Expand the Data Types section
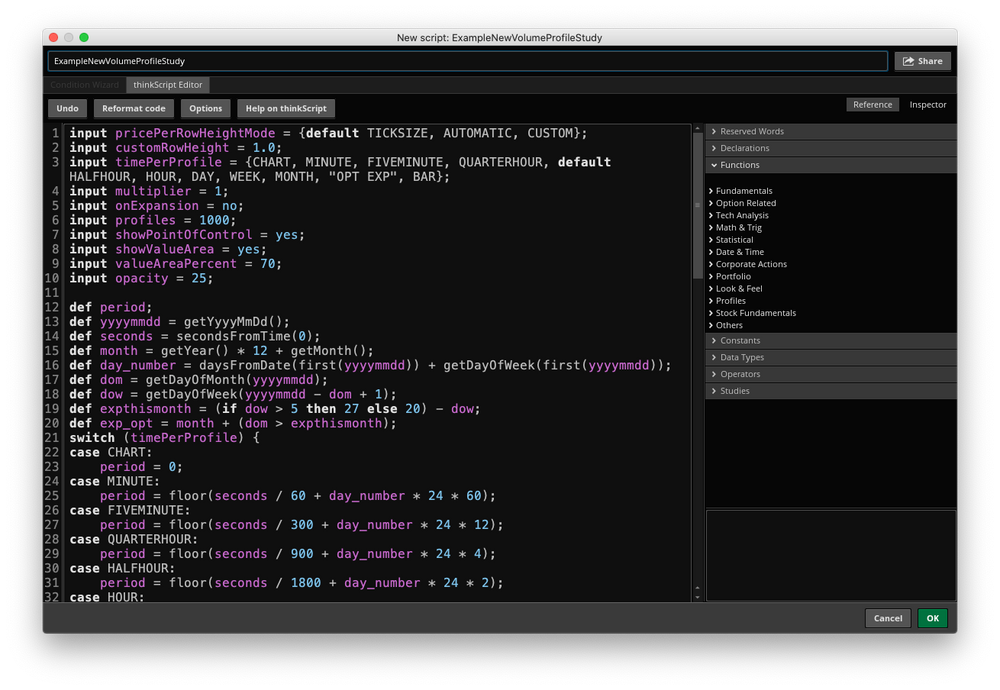Image resolution: width=1000 pixels, height=690 pixels. point(831,357)
